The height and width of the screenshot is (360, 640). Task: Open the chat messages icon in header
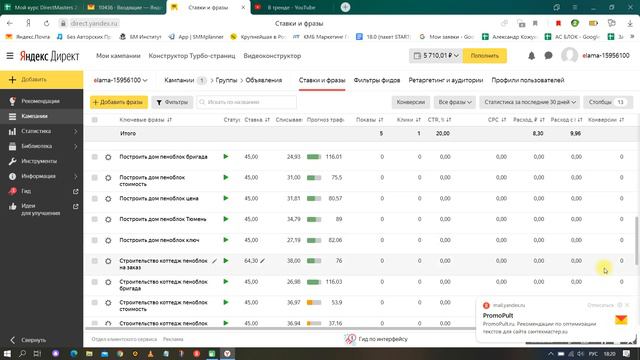tap(548, 56)
